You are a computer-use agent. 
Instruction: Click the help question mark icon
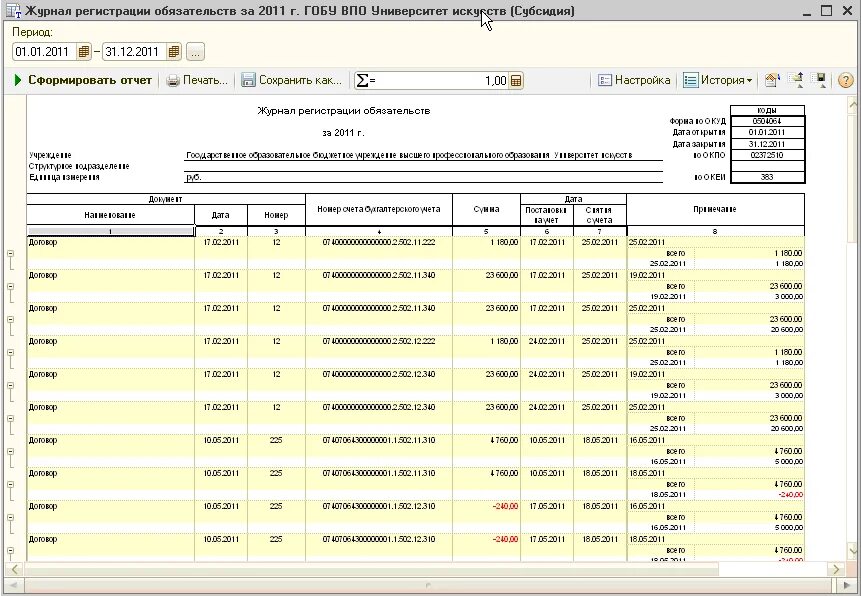coord(846,80)
